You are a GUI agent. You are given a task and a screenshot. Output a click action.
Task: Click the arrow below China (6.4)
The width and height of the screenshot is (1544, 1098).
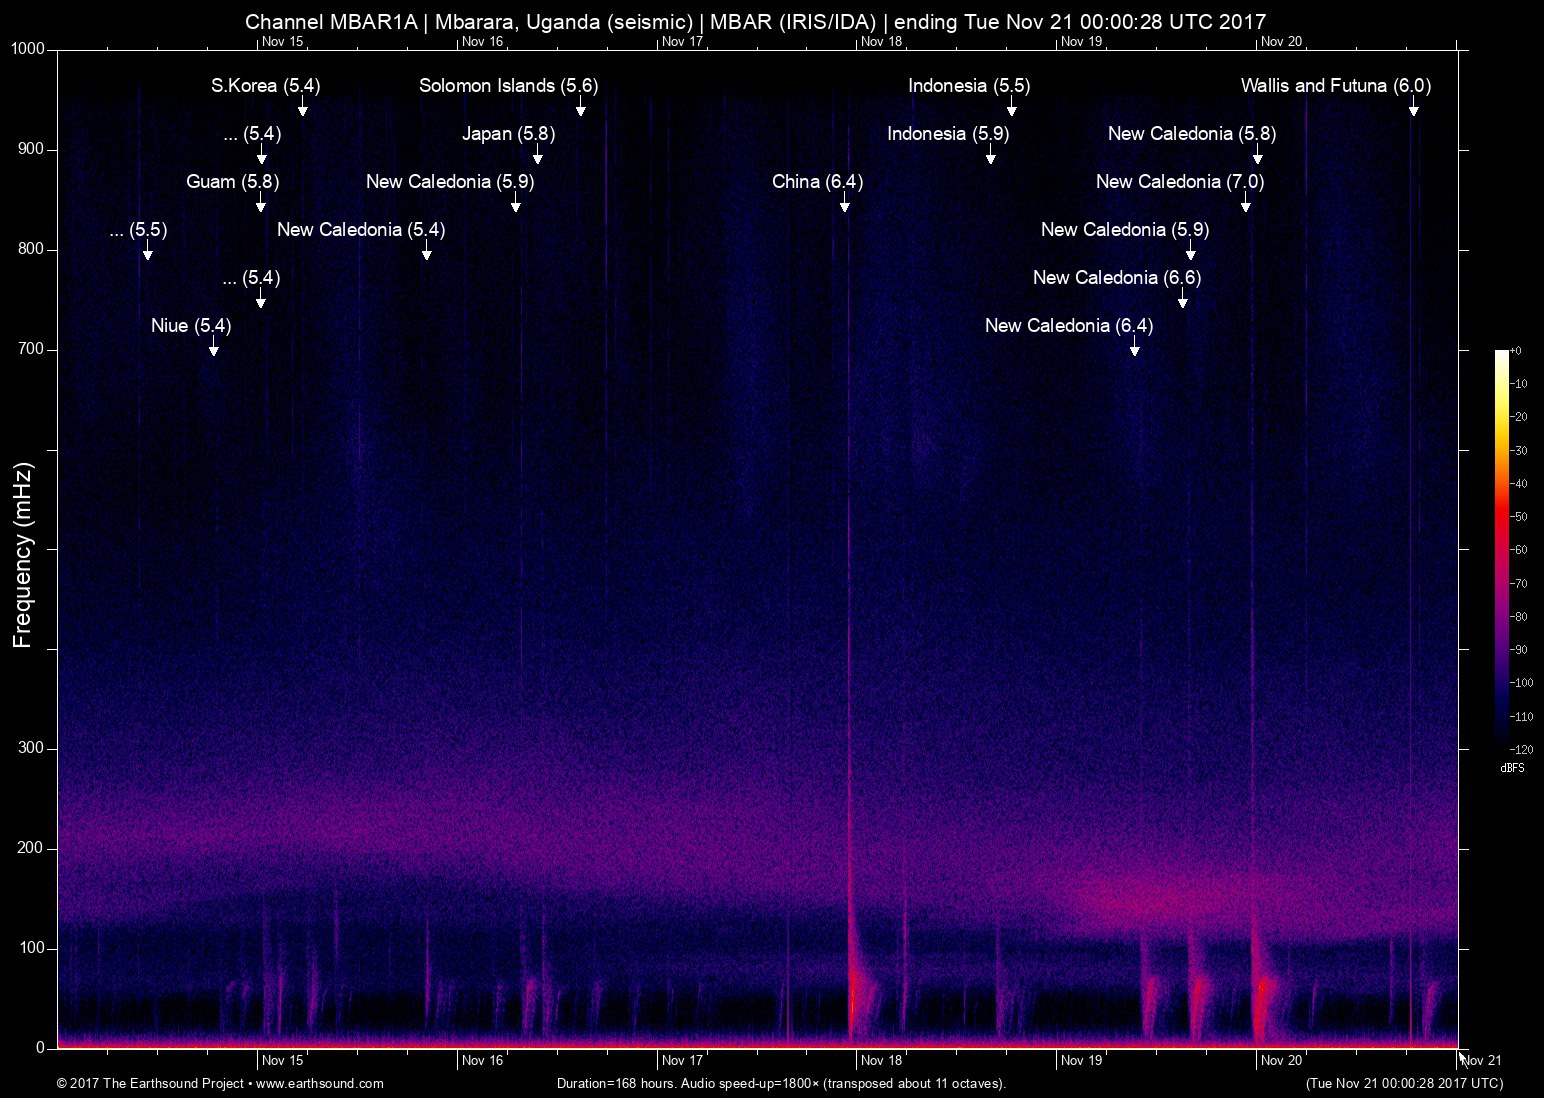click(x=845, y=203)
